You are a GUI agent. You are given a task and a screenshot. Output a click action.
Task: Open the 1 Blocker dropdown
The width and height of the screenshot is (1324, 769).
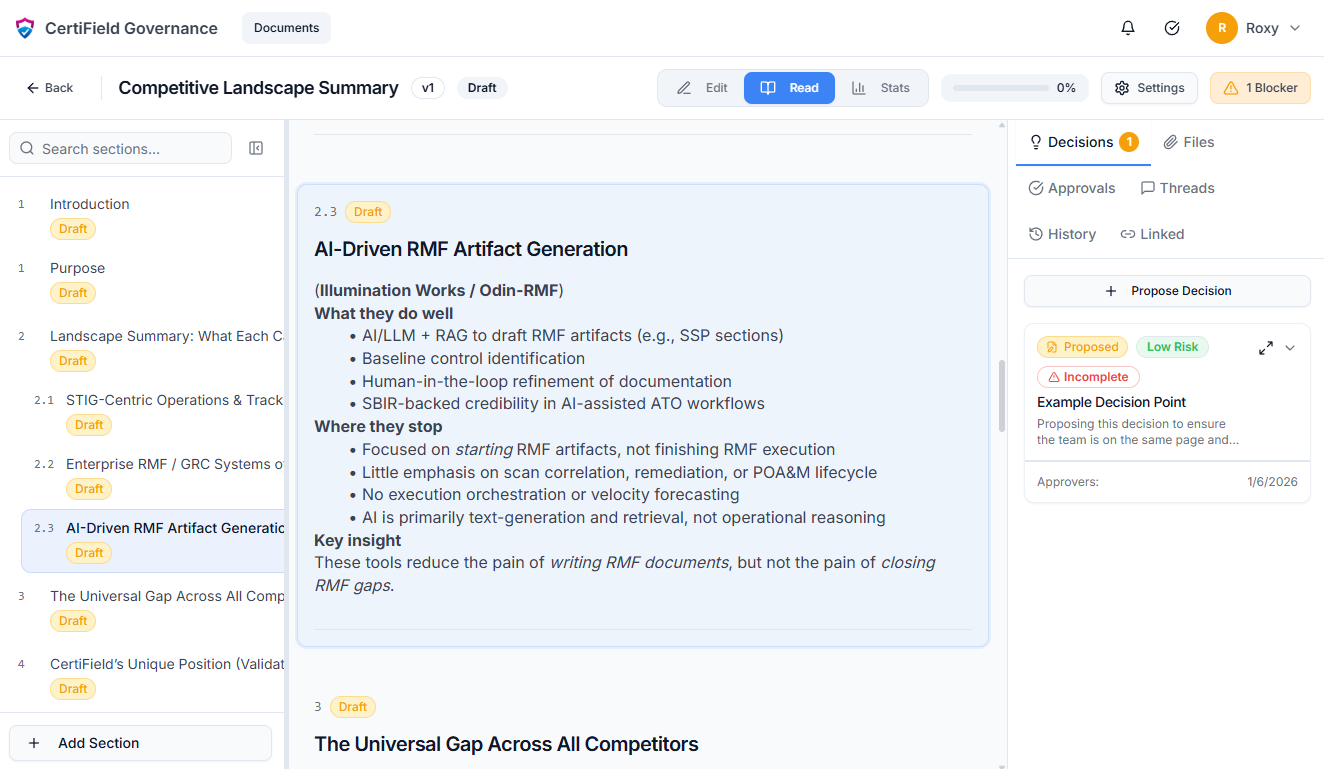(1260, 88)
